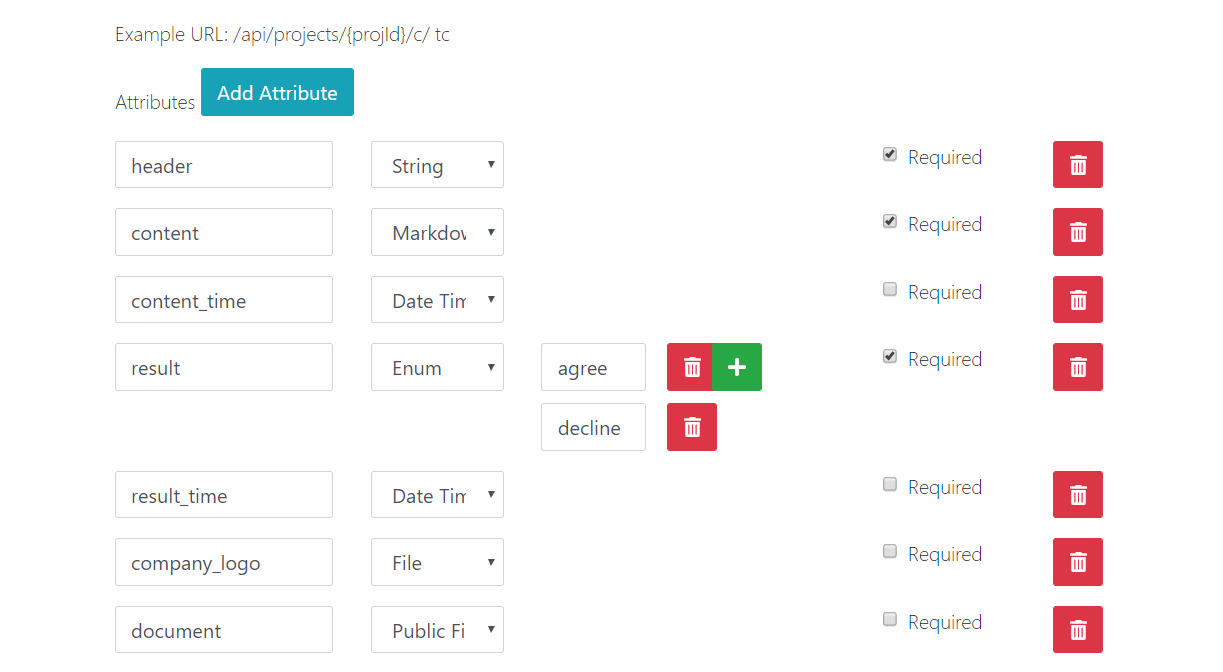Add a new enum value with plus

tap(737, 367)
